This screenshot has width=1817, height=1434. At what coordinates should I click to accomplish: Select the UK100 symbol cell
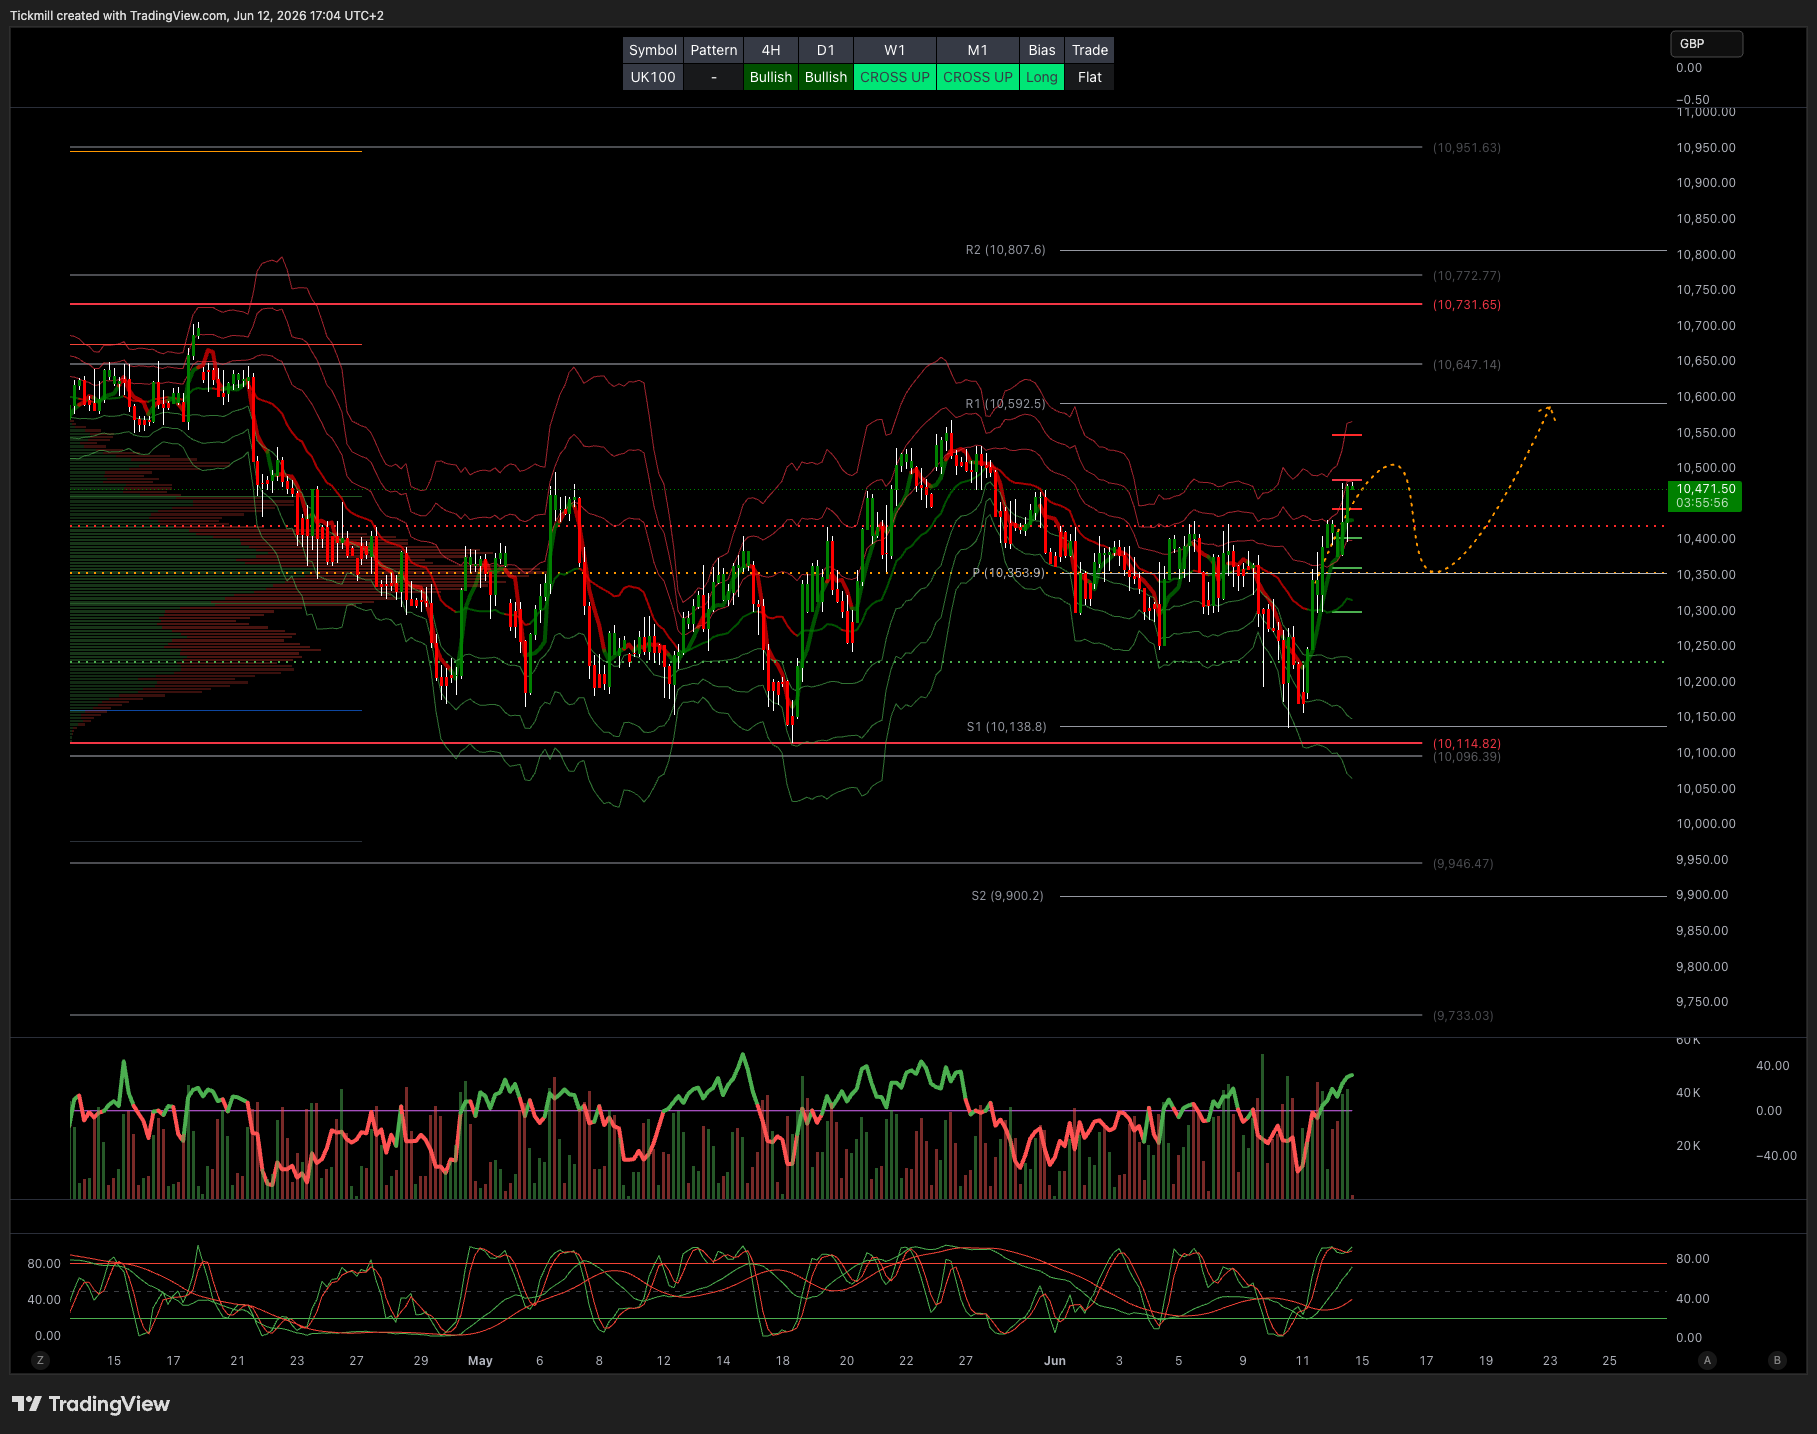coord(653,77)
